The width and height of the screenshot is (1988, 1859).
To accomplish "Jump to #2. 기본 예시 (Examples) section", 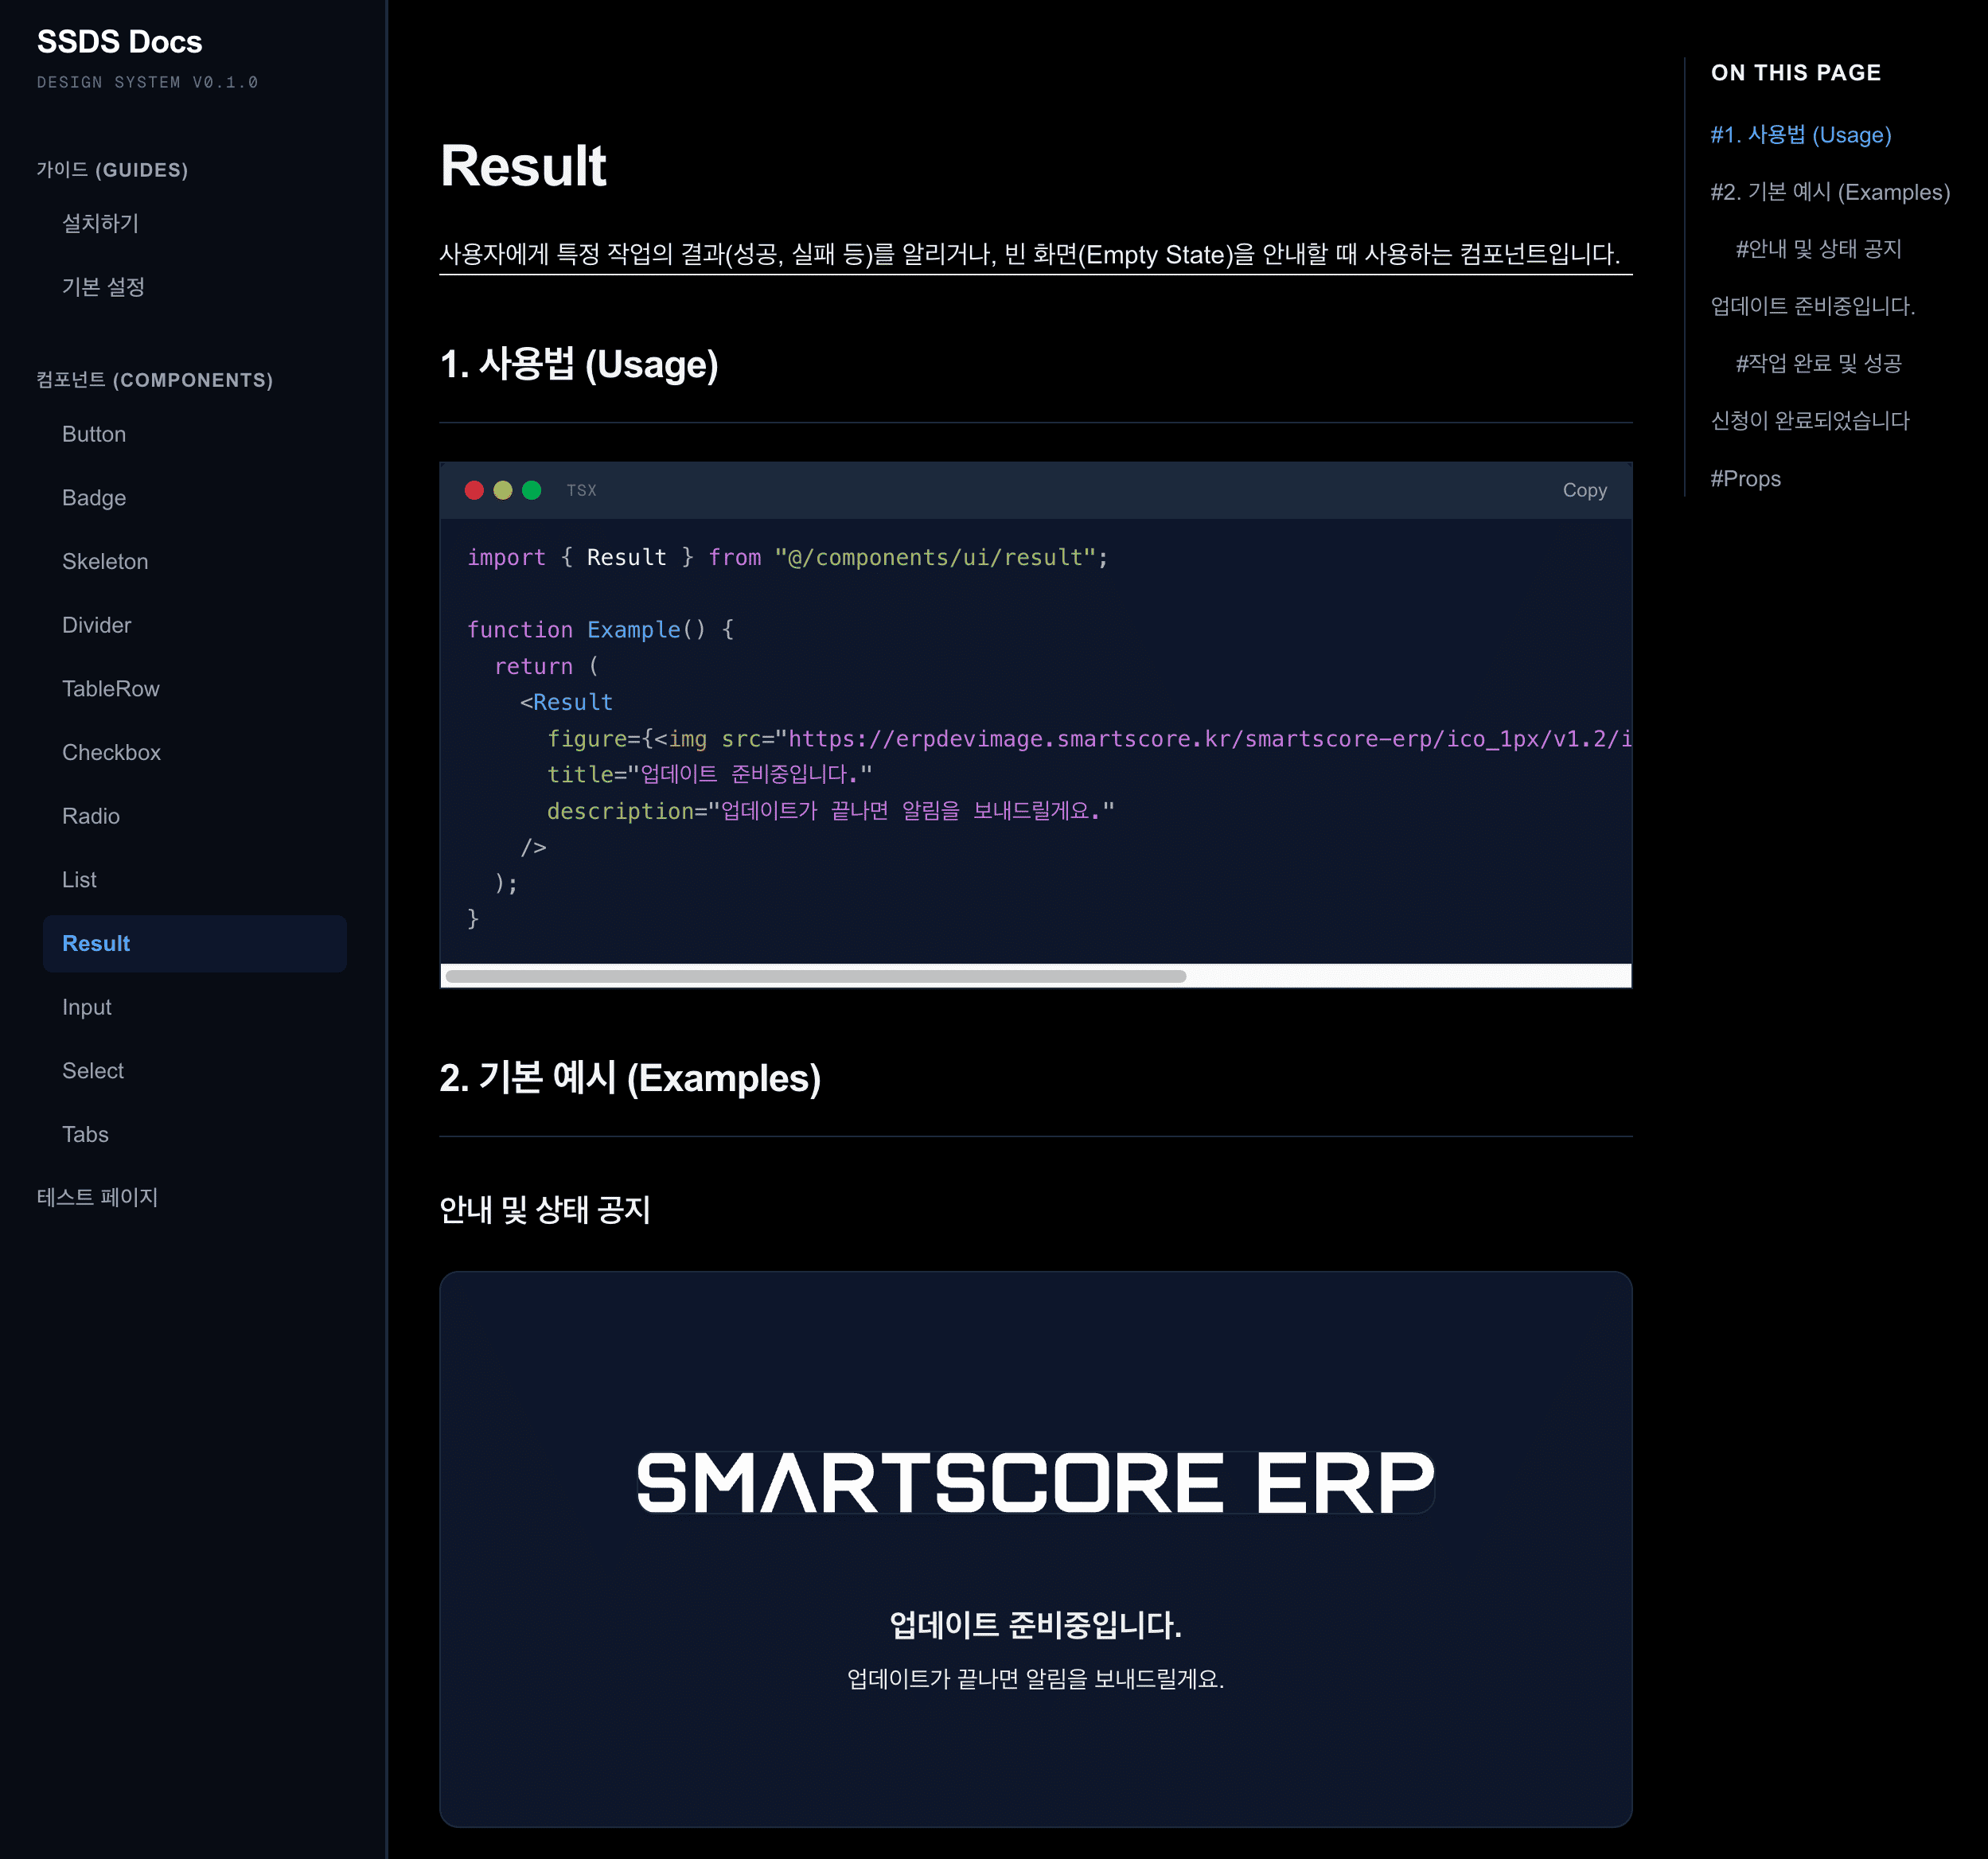I will tap(1830, 192).
